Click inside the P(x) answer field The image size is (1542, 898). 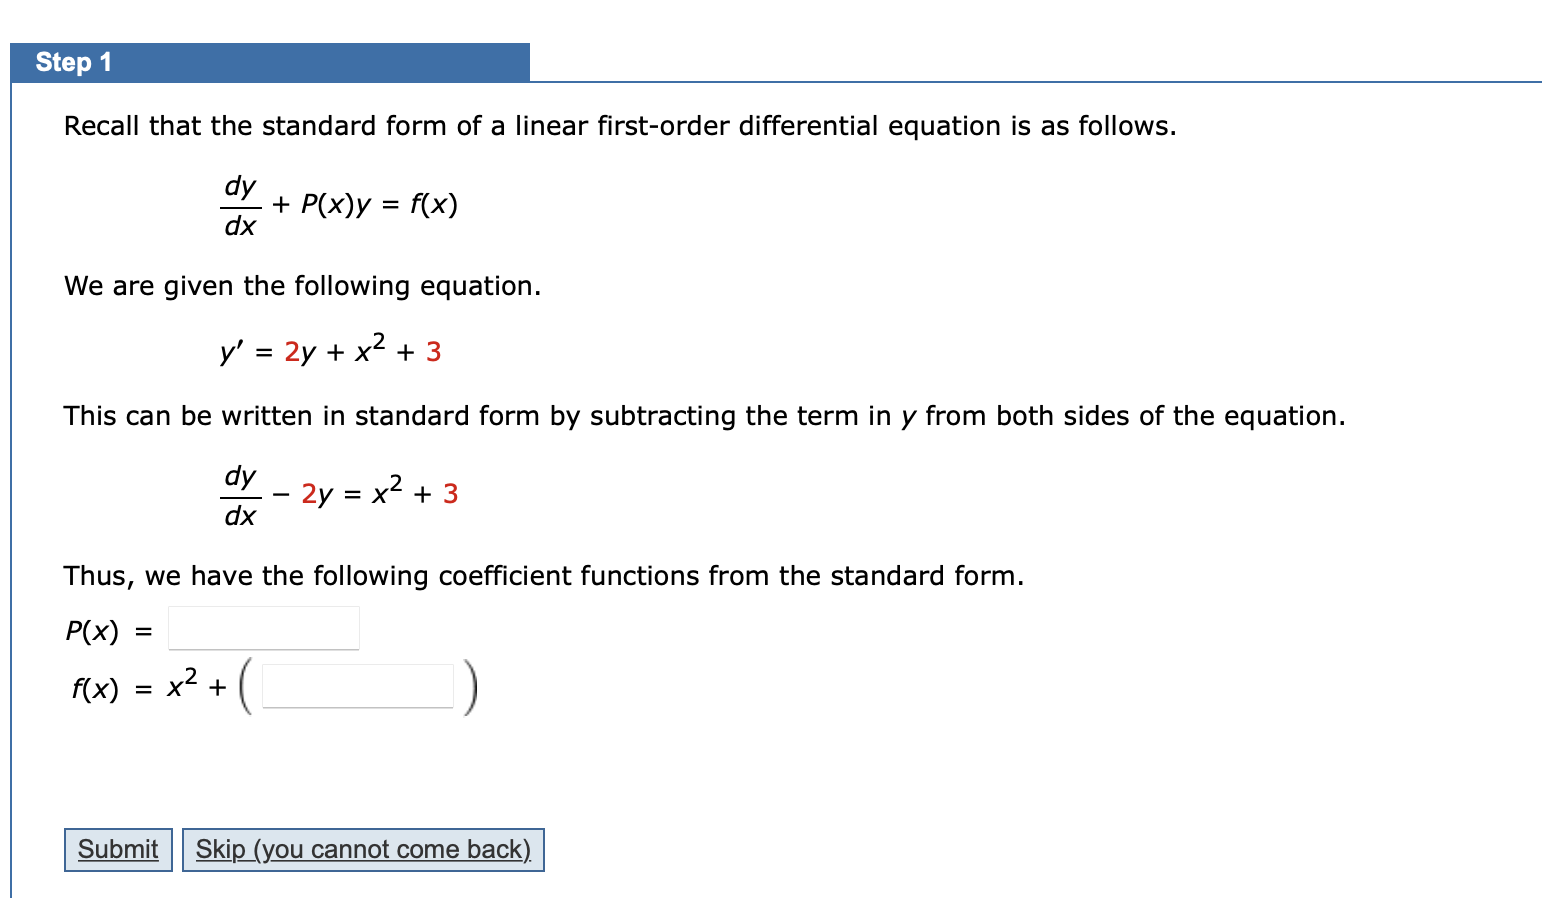tap(263, 628)
